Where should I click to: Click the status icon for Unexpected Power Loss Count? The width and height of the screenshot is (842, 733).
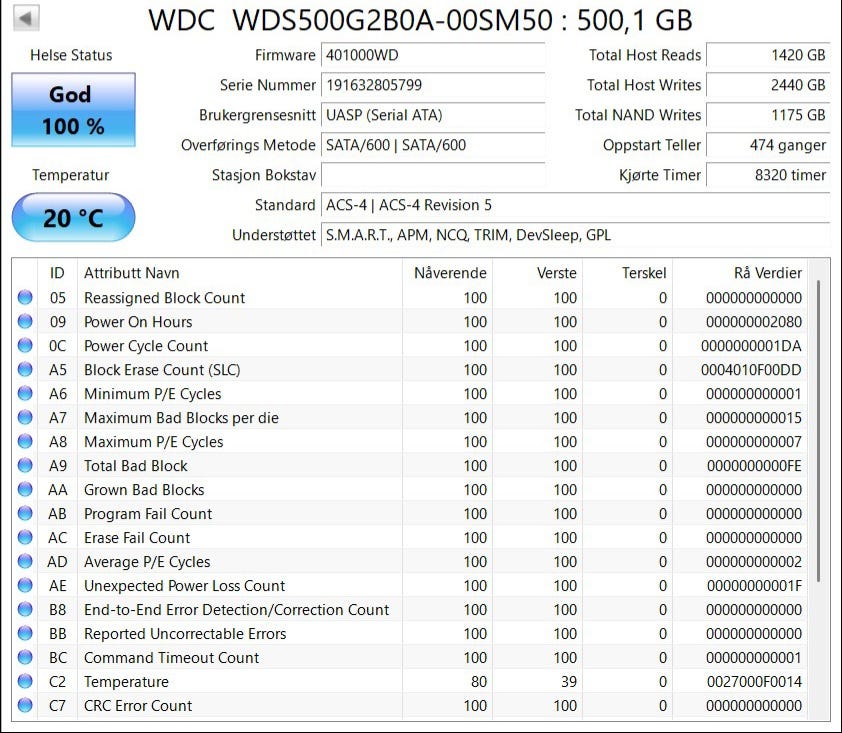[x=25, y=585]
